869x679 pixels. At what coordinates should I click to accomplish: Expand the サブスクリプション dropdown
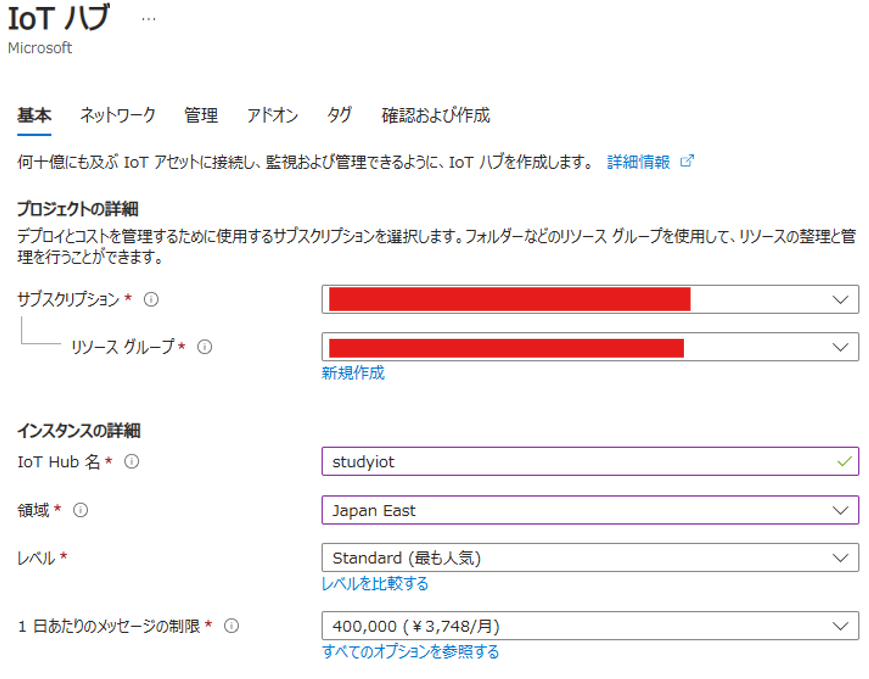pos(590,299)
